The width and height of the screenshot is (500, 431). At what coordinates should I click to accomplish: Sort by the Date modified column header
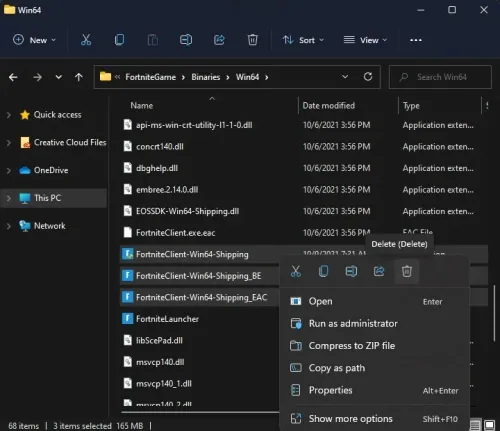pos(329,106)
